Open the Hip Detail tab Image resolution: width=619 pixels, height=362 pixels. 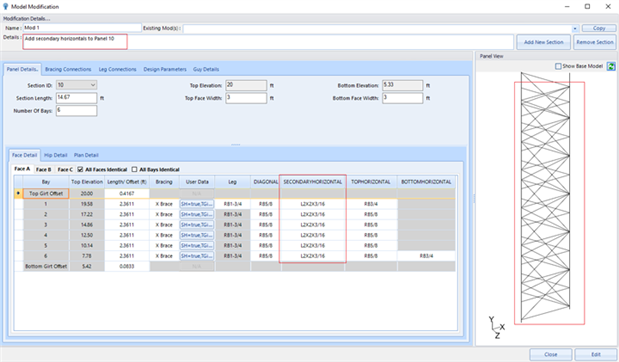(x=56, y=155)
